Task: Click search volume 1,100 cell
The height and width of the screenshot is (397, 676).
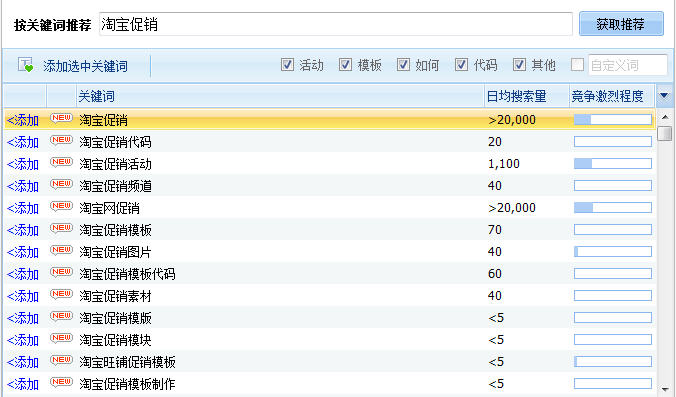Action: (504, 164)
